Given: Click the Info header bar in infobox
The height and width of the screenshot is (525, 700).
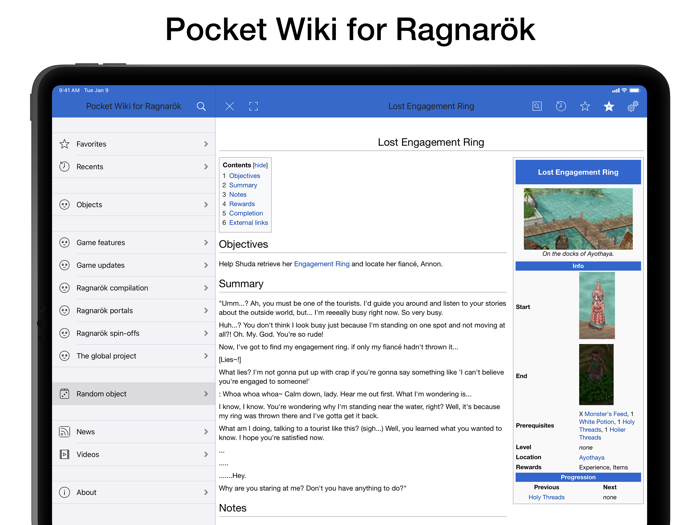Looking at the screenshot, I should [x=578, y=266].
